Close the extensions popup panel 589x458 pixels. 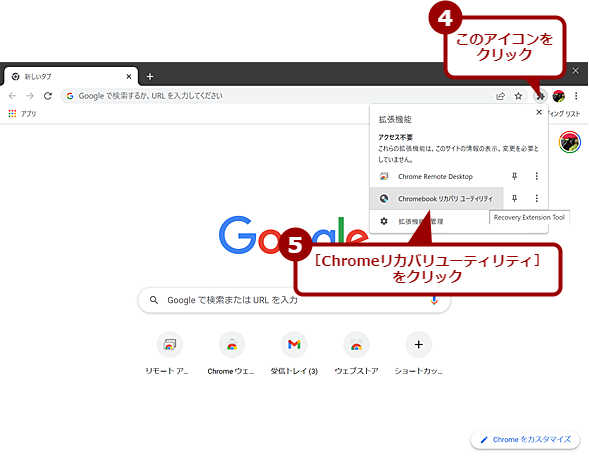539,112
